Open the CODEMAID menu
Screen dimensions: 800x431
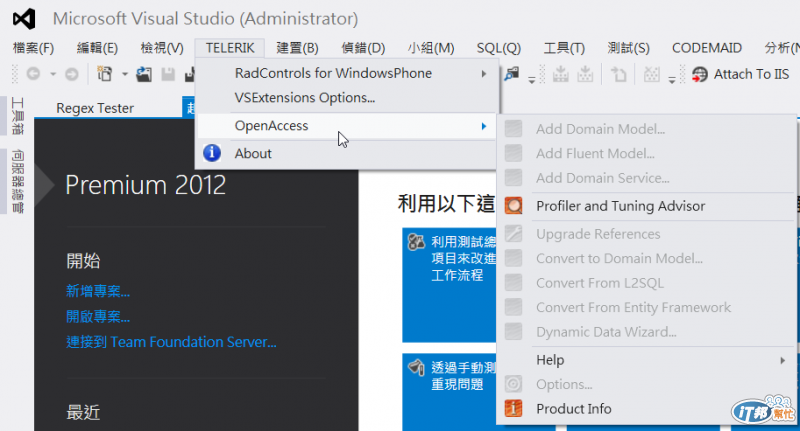coord(707,48)
